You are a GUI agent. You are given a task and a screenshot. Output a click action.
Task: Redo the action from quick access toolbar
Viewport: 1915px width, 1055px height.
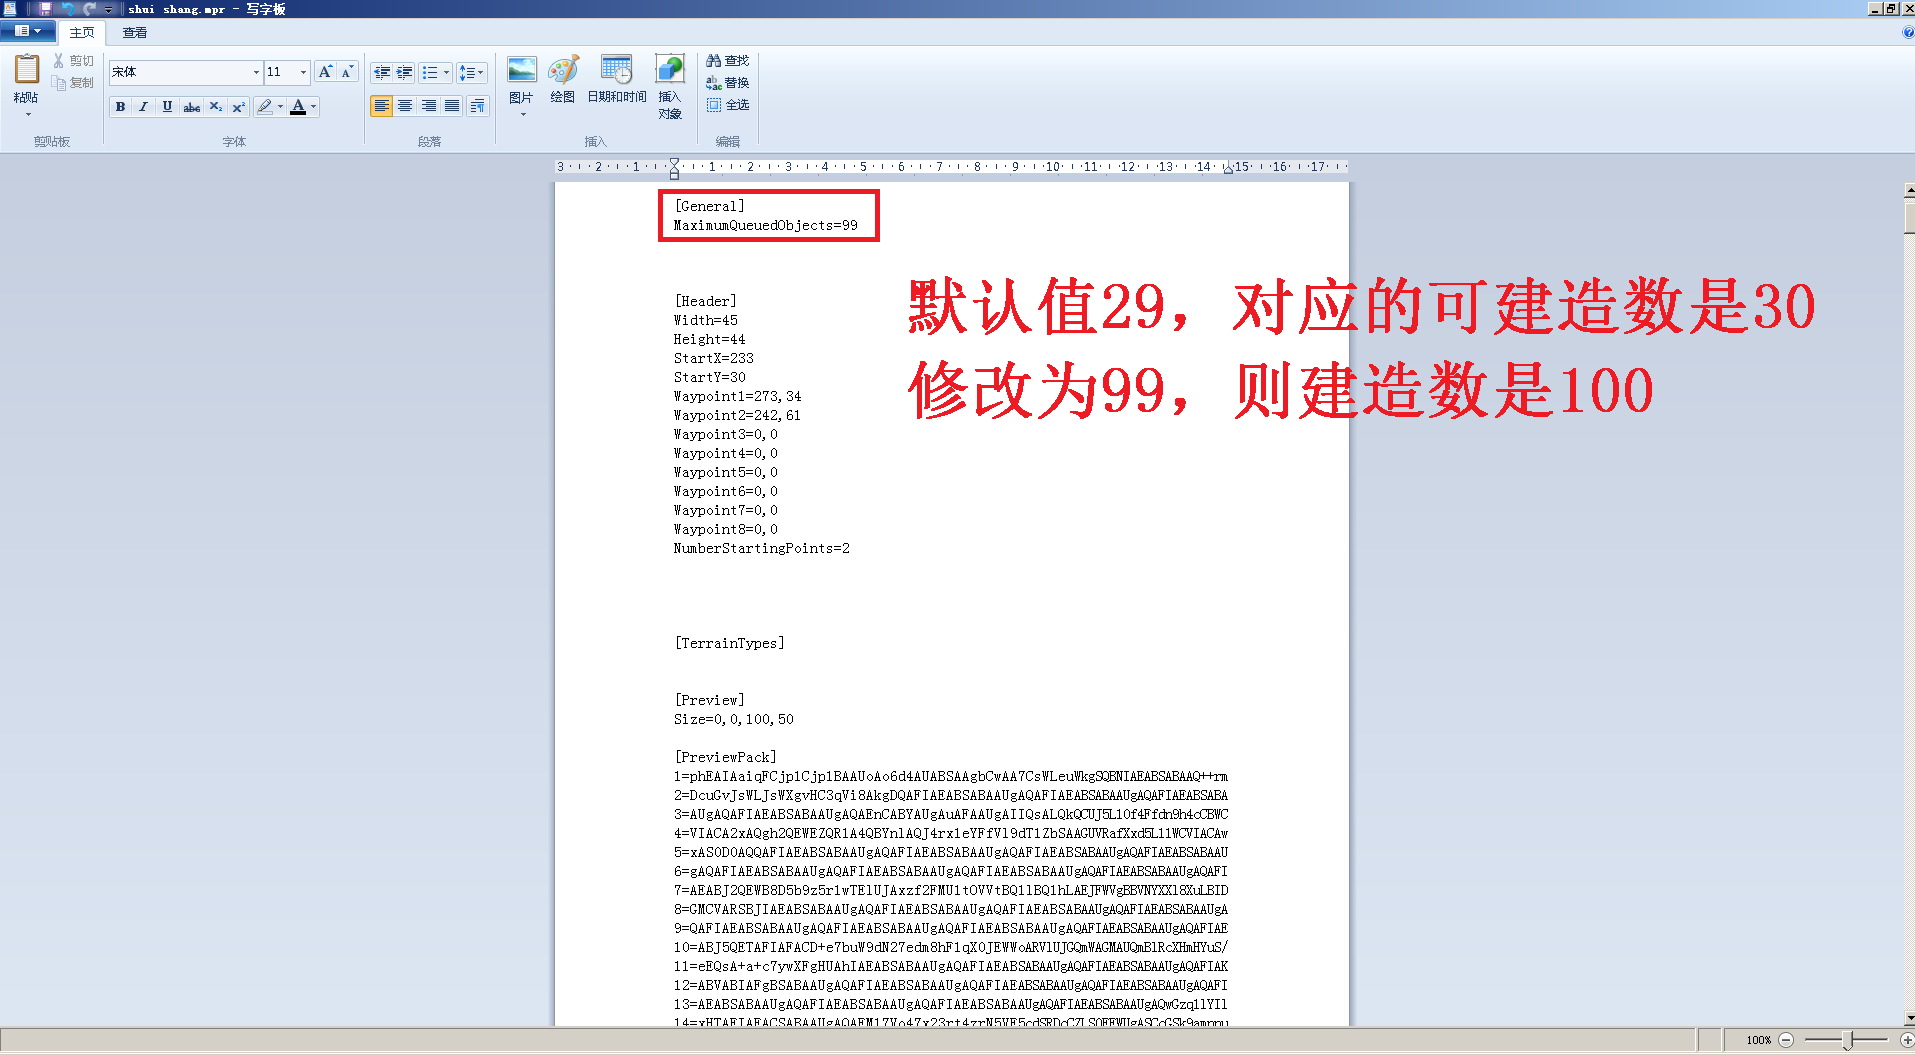[89, 9]
